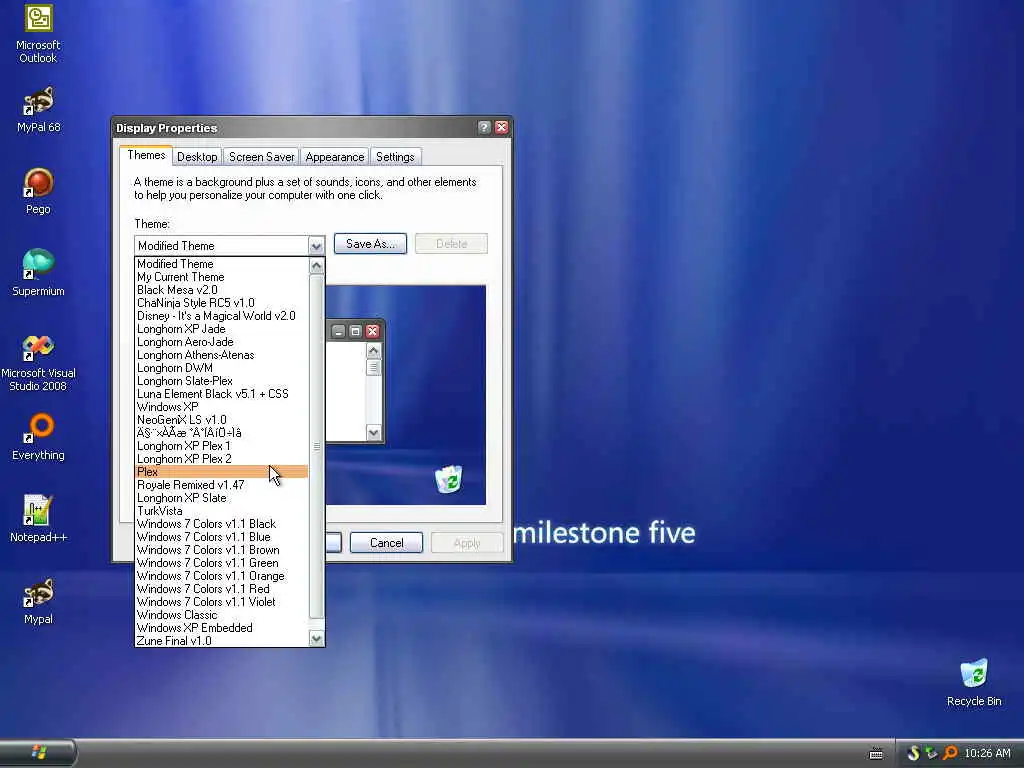This screenshot has width=1024, height=768.
Task: Select the MyPal 68 desktop shortcut
Action: (x=38, y=110)
